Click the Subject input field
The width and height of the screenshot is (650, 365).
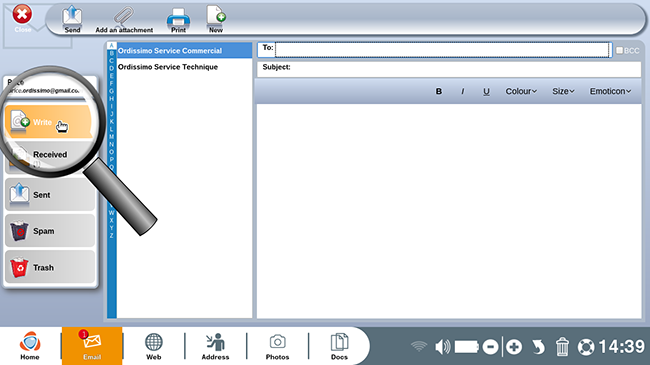pos(449,69)
